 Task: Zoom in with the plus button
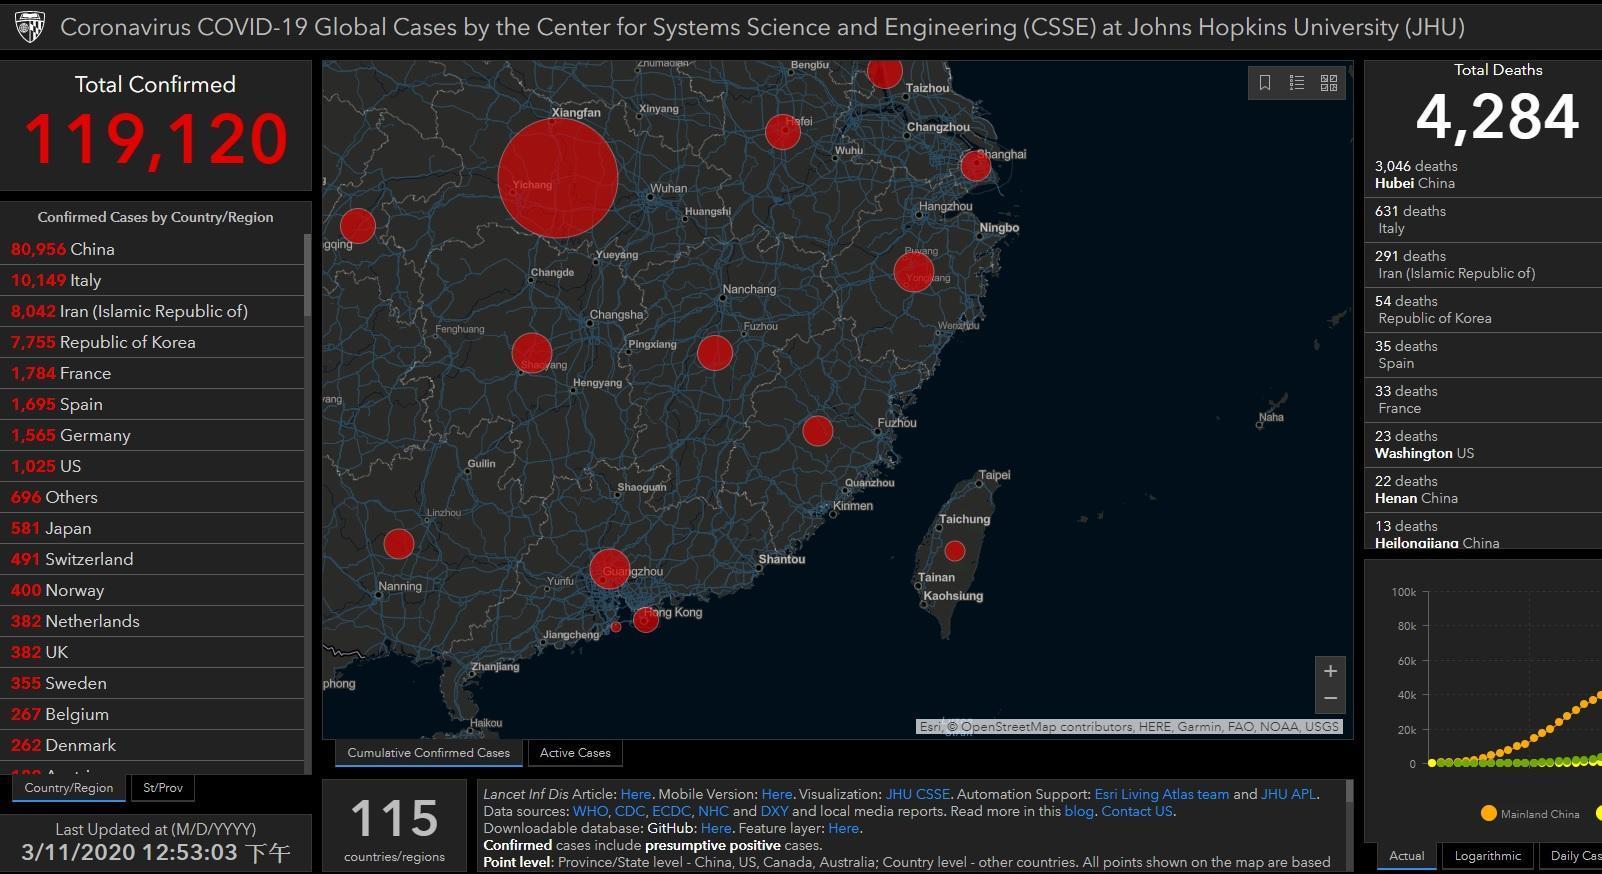click(1330, 671)
